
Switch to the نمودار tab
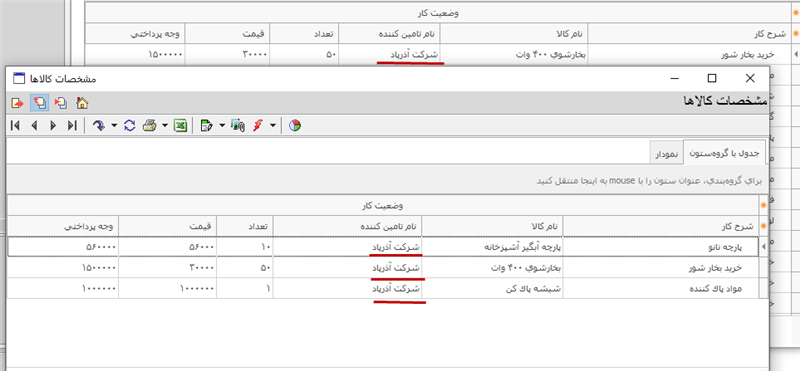click(x=666, y=154)
